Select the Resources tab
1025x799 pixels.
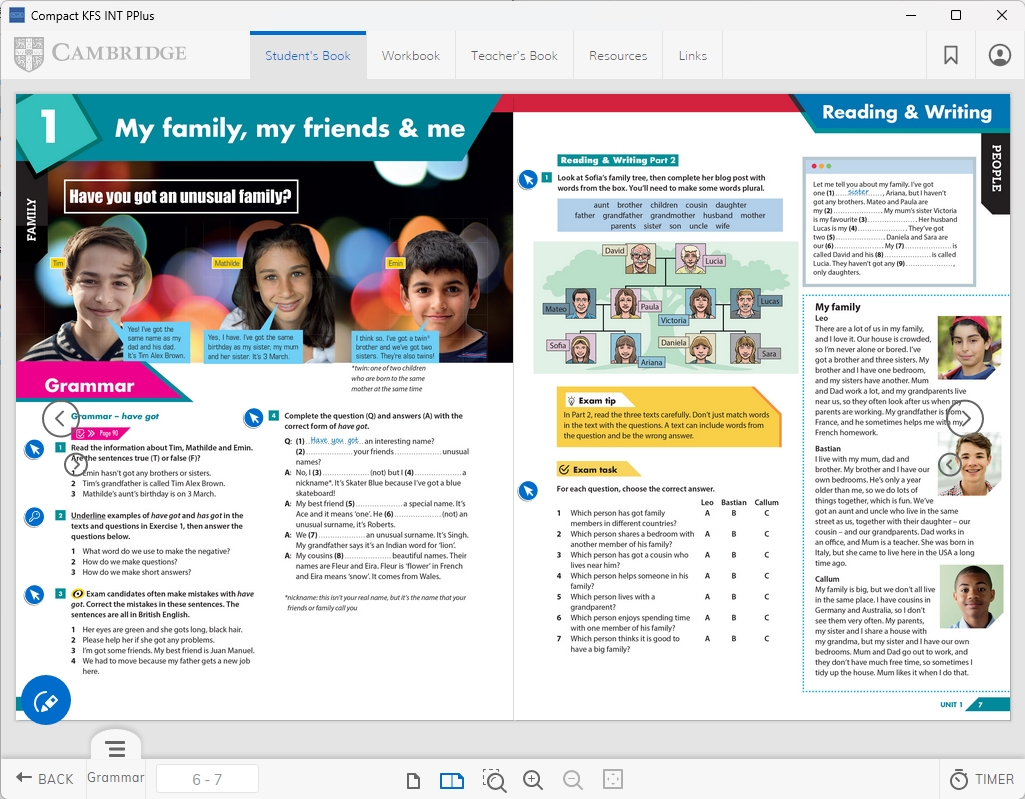pyautogui.click(x=618, y=56)
